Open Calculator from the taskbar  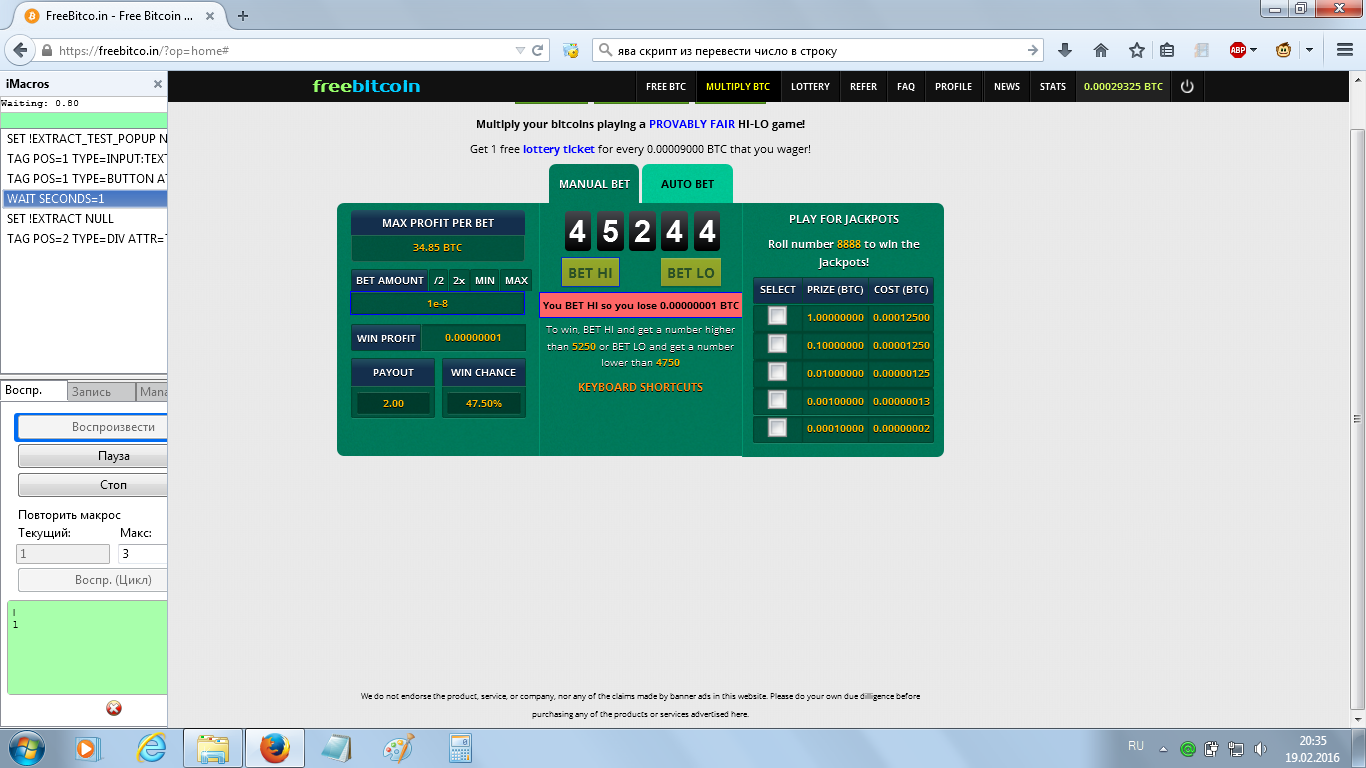pyautogui.click(x=461, y=748)
